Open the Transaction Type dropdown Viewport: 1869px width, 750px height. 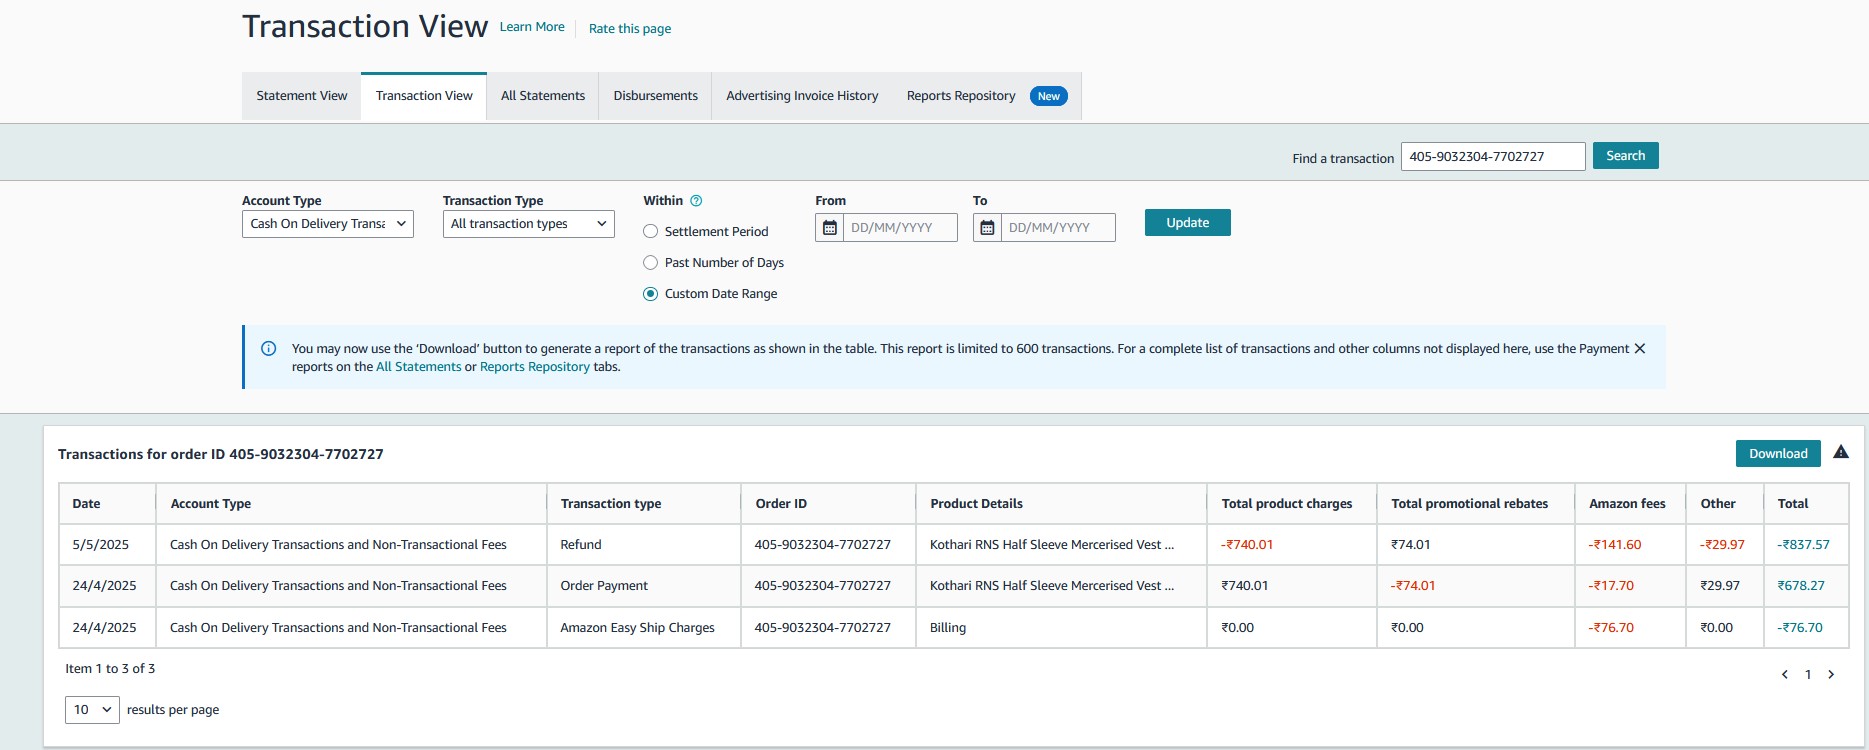[529, 224]
